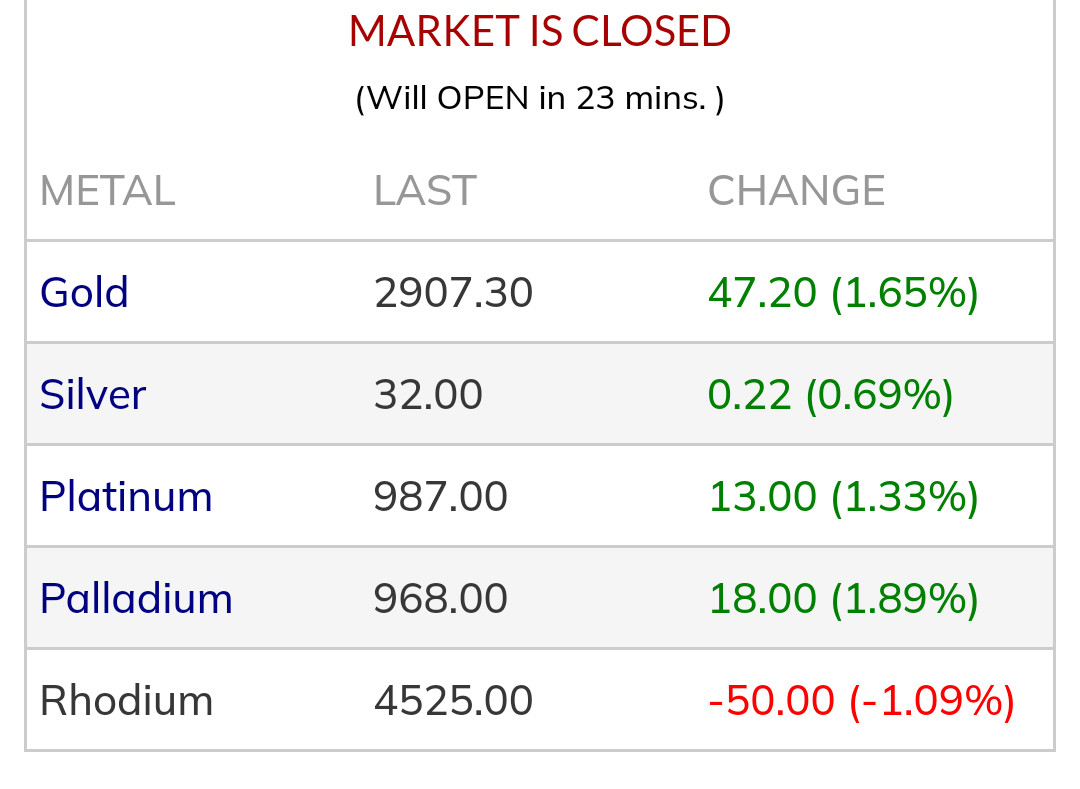The width and height of the screenshot is (1080, 789).
Task: Click Silver's last price 32.00
Action: point(428,395)
